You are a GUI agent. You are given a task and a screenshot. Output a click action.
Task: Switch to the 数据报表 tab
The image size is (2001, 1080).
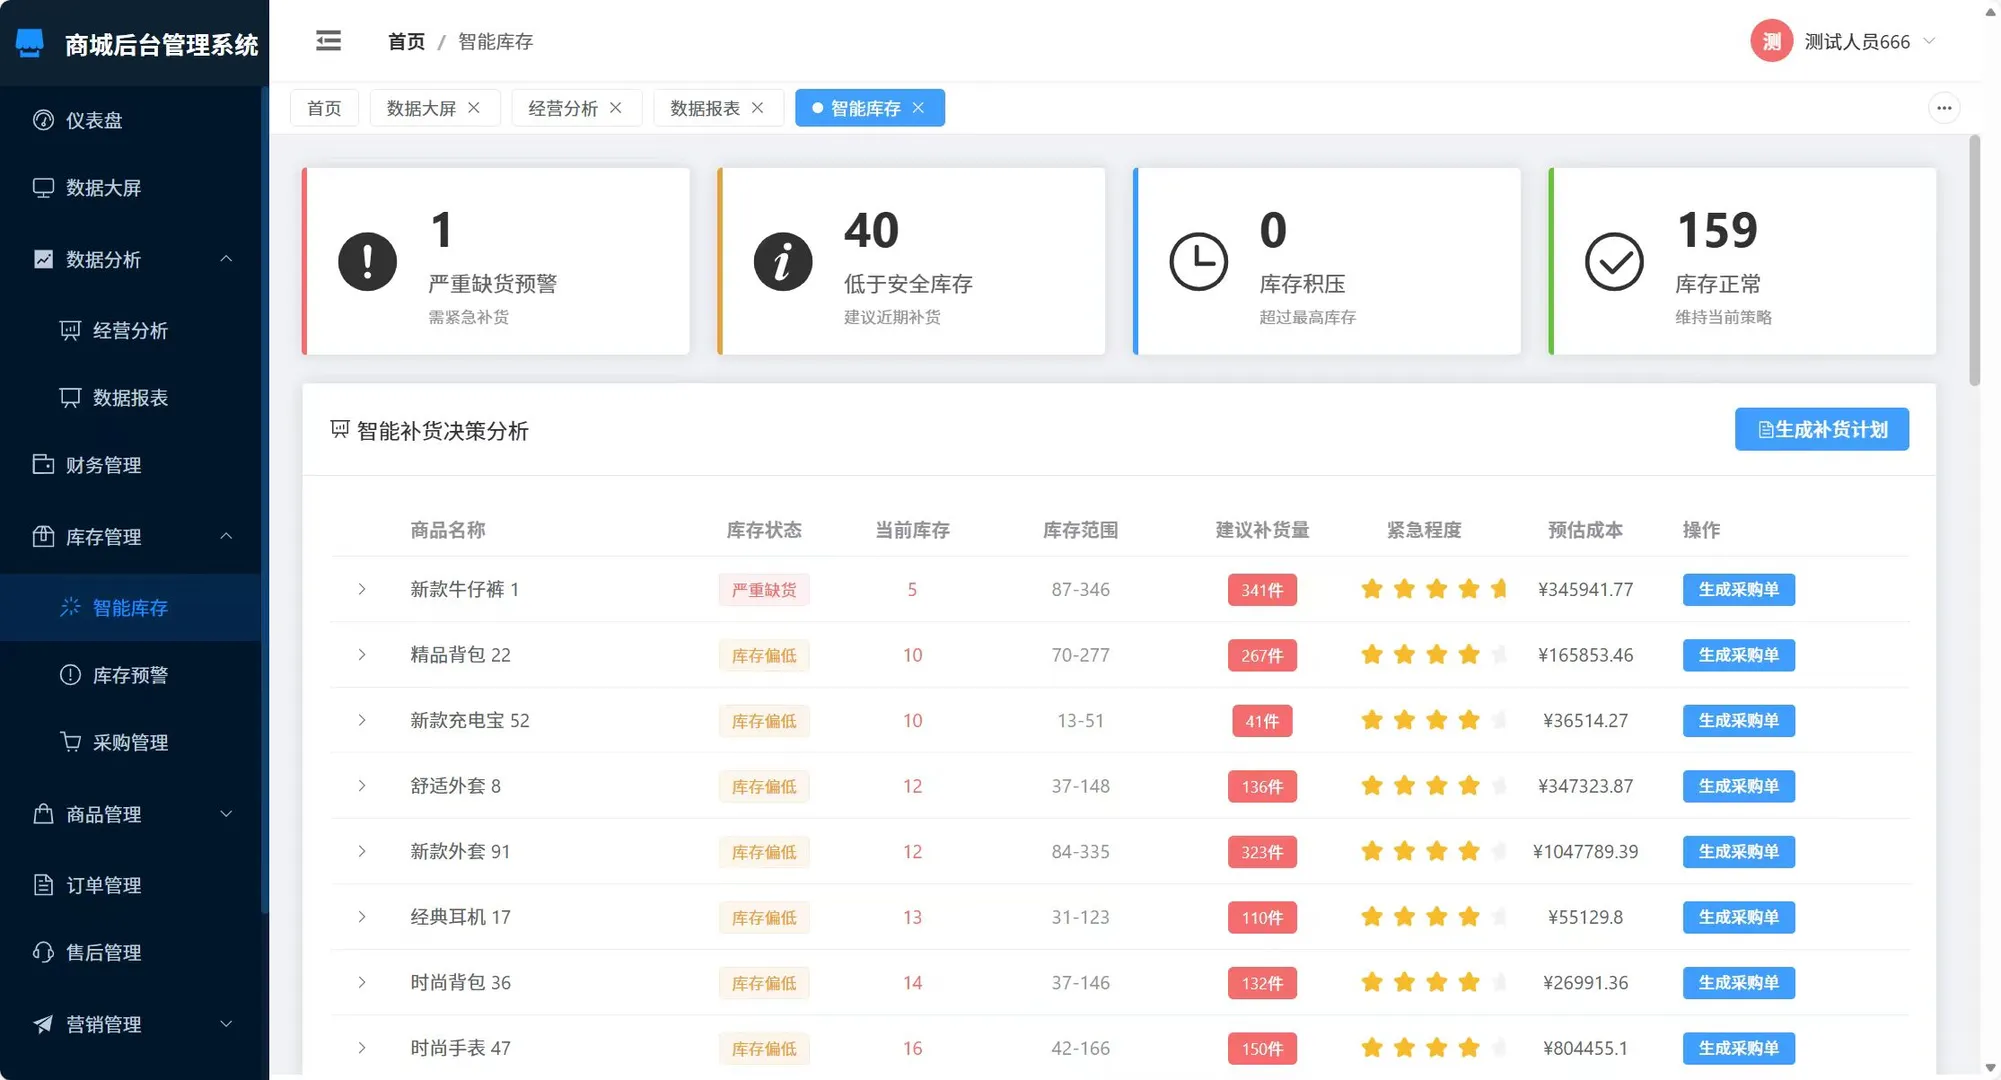[706, 107]
